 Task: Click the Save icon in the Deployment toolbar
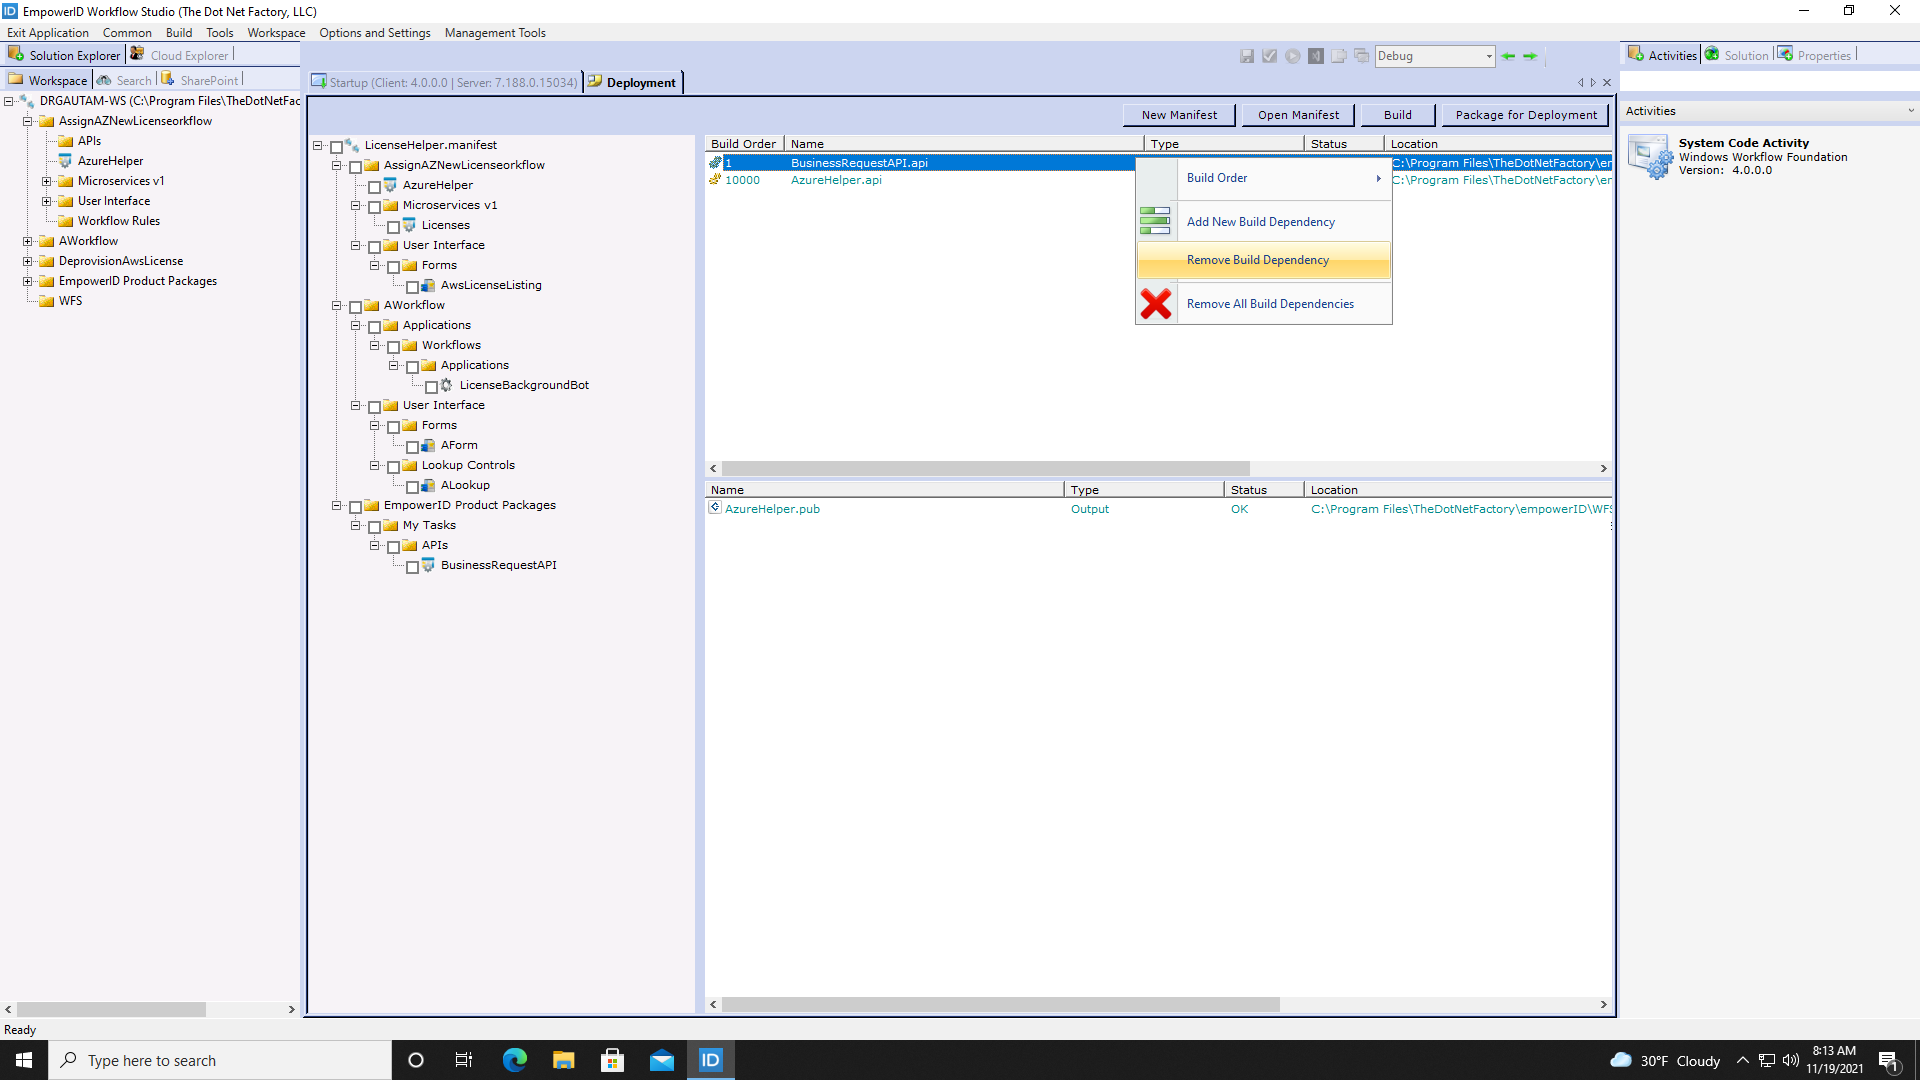pyautogui.click(x=1247, y=56)
